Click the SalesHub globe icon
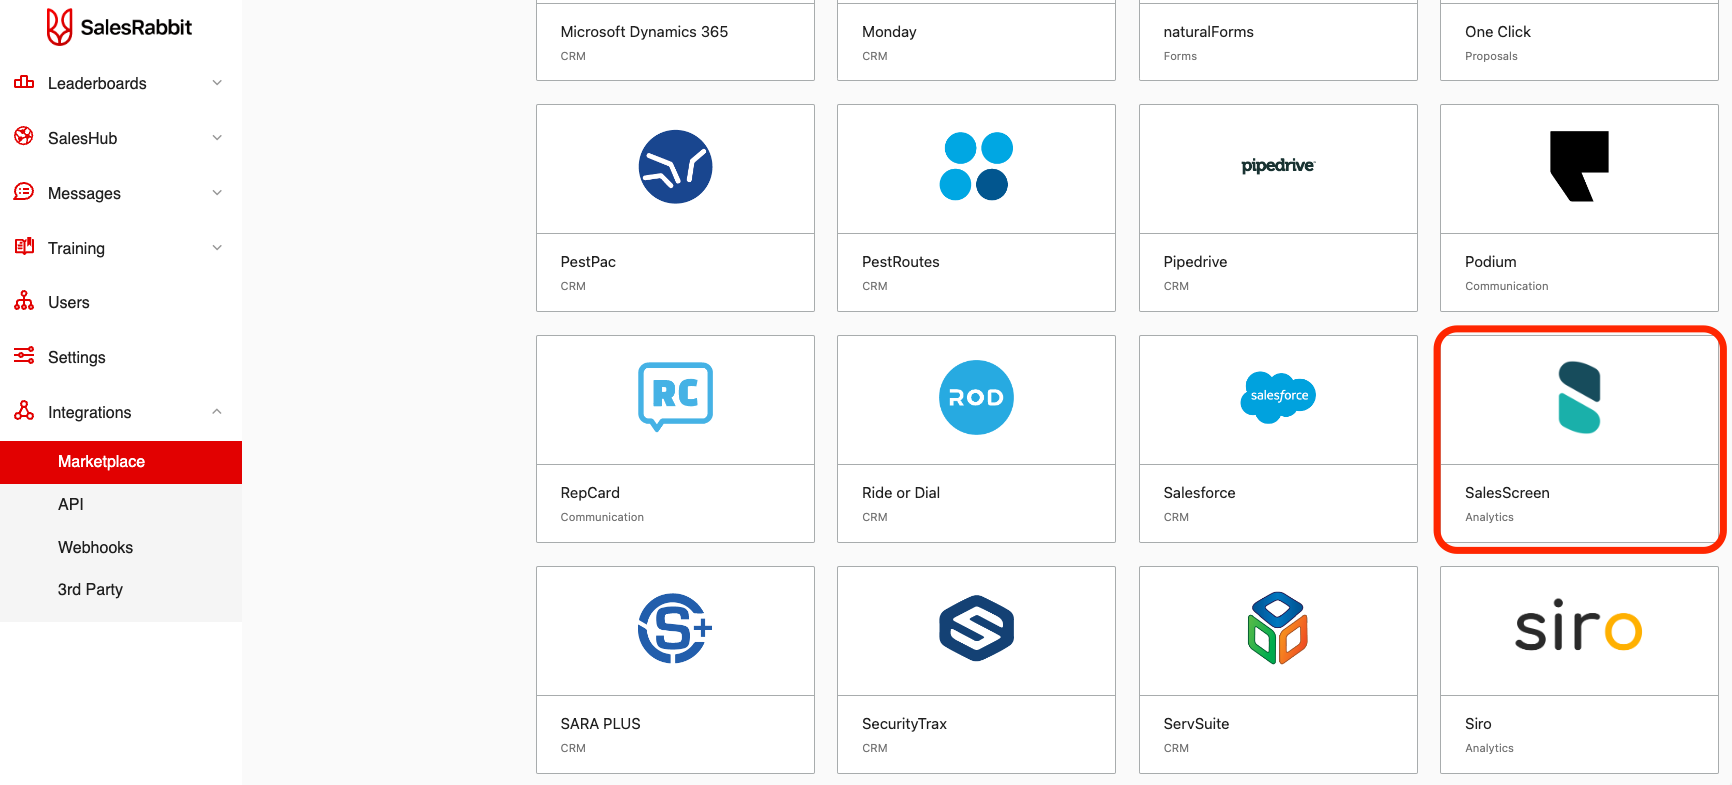 pyautogui.click(x=24, y=137)
